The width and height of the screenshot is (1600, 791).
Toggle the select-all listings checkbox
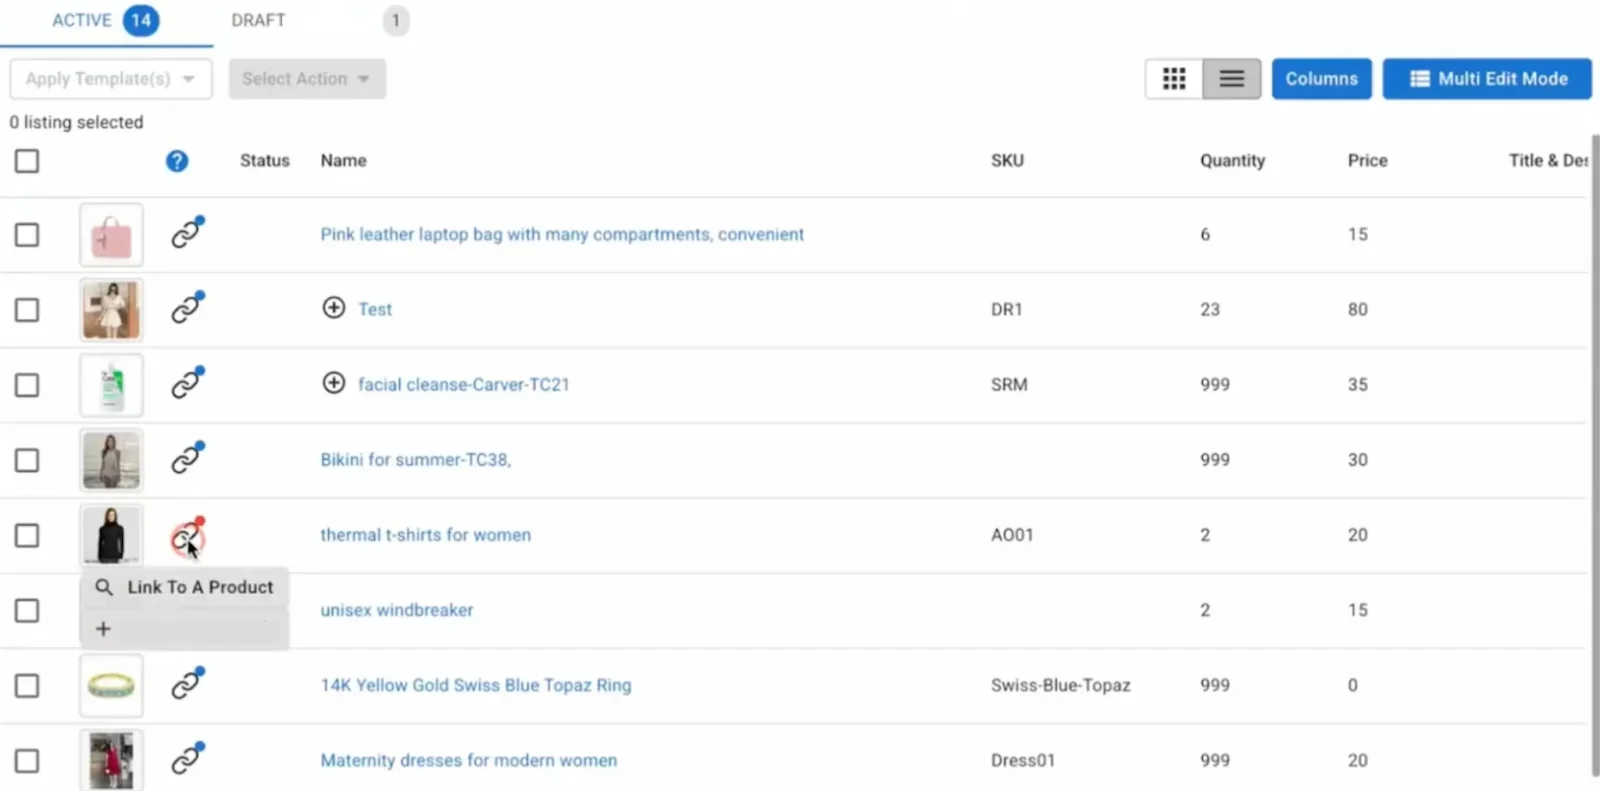point(27,161)
